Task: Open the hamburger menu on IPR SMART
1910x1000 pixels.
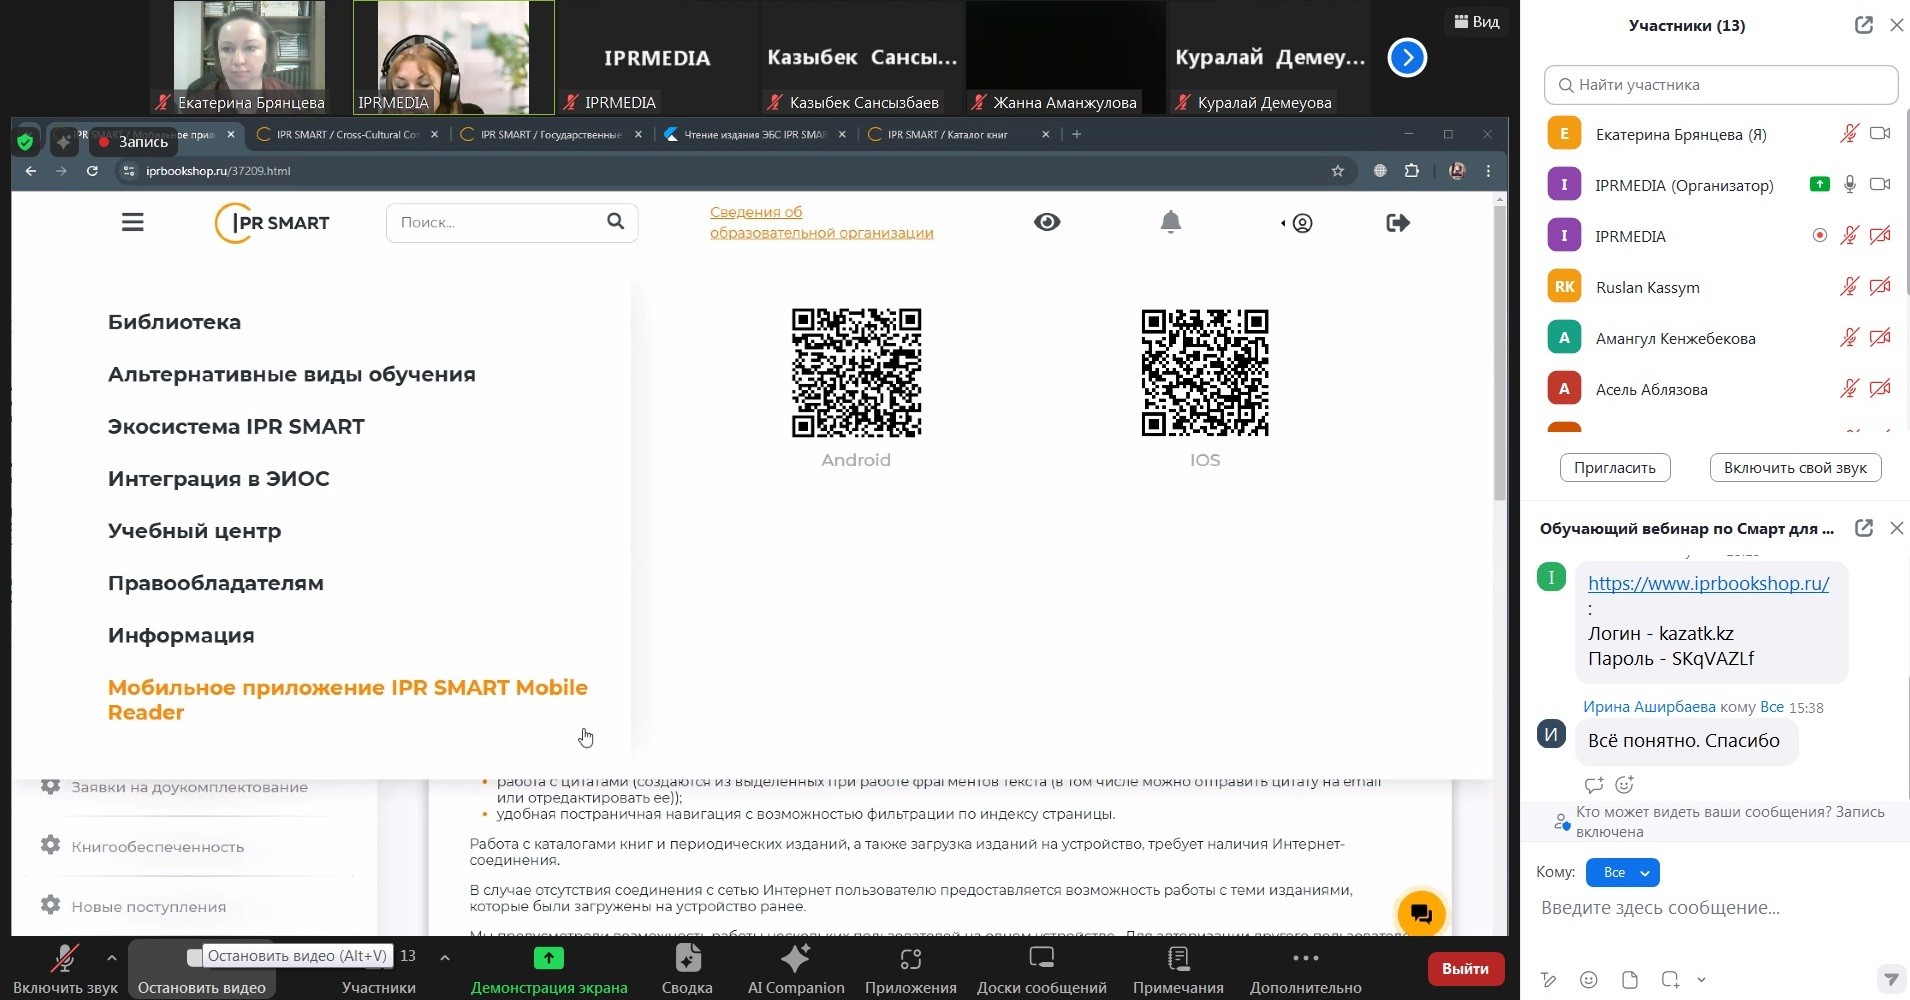Action: click(x=132, y=222)
